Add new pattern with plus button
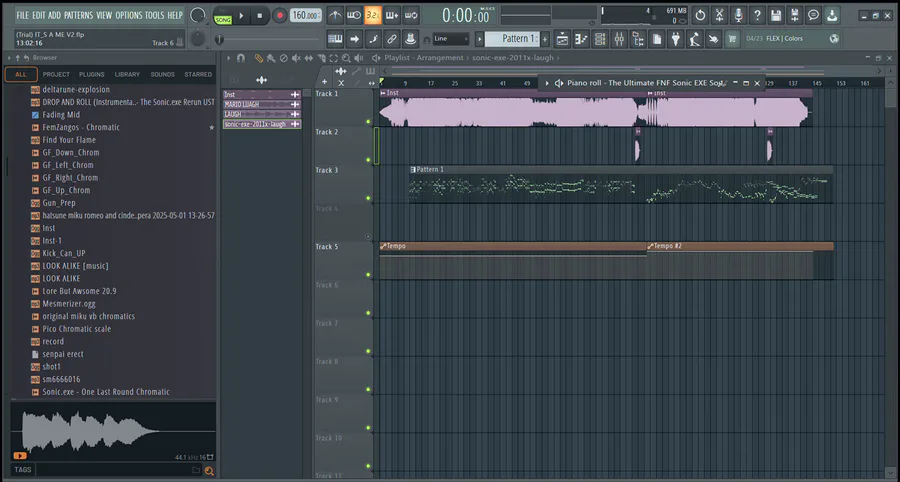Image resolution: width=900 pixels, height=482 pixels. pyautogui.click(x=545, y=39)
